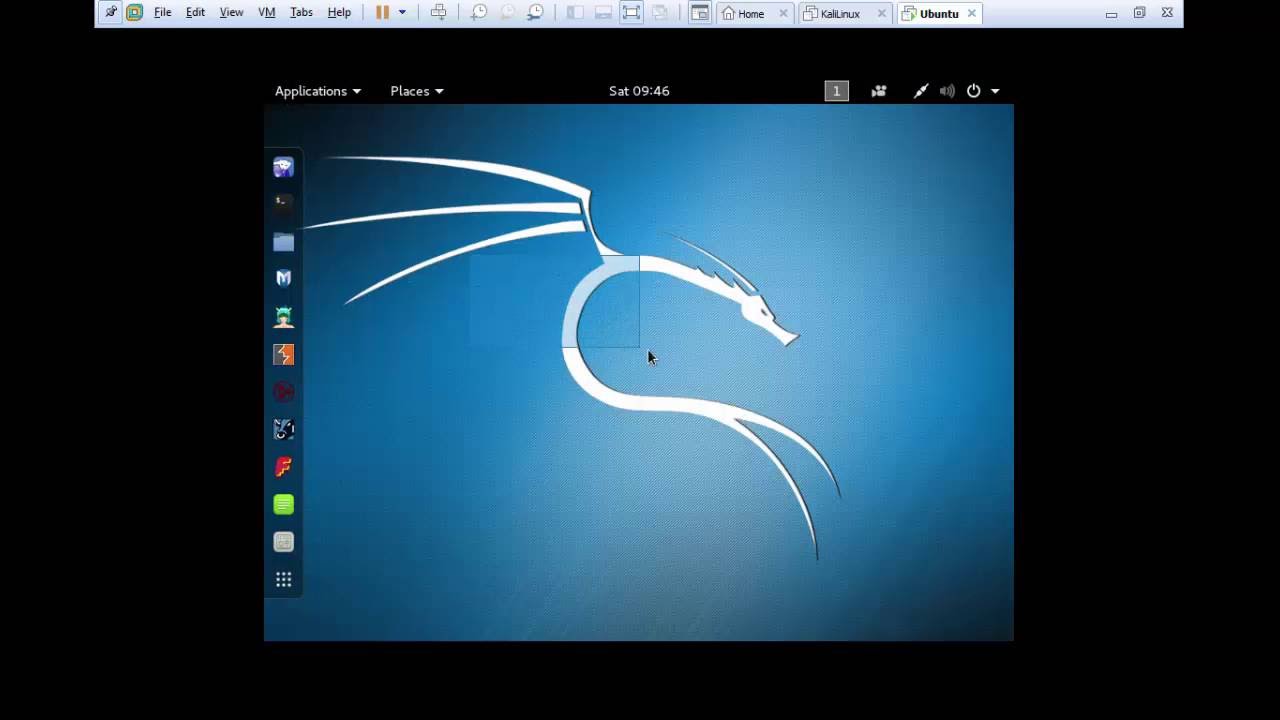Screen dimensions: 1280x720
Task: Open the grey tweak tool dock icon
Action: (x=284, y=542)
